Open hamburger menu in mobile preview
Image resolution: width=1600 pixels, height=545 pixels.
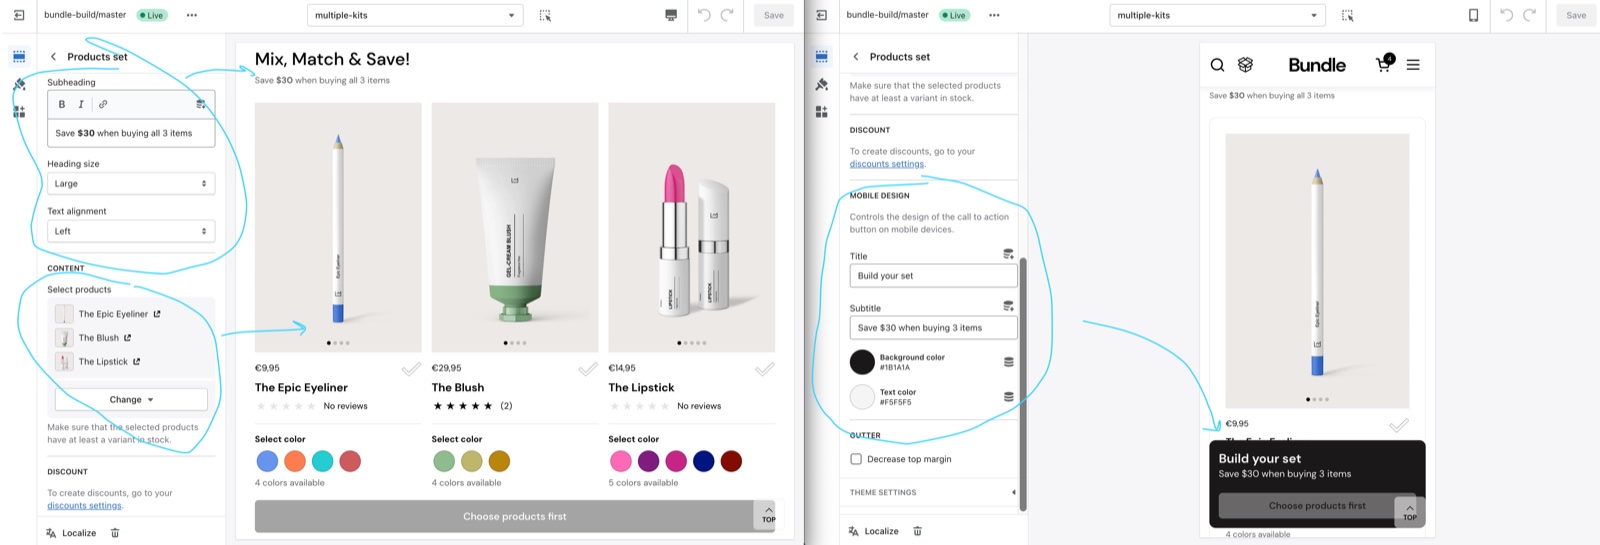(1413, 65)
